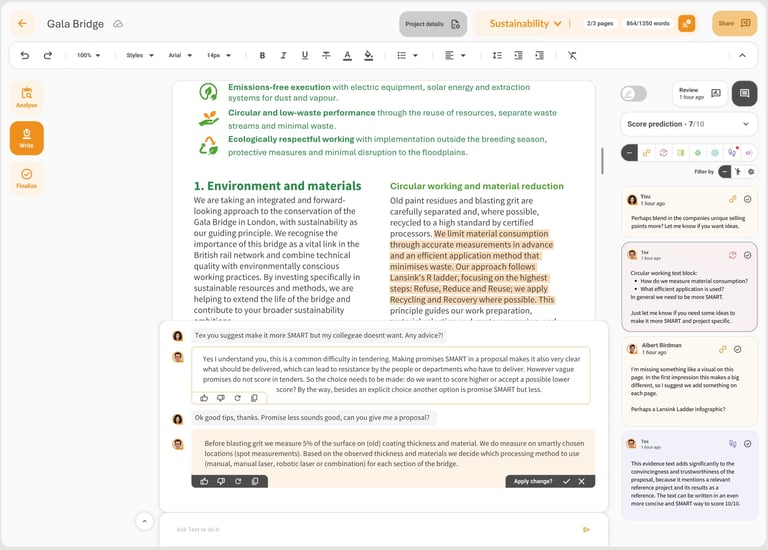Collapse the chat panel with the up chevron
This screenshot has width=768, height=550.
[x=144, y=521]
